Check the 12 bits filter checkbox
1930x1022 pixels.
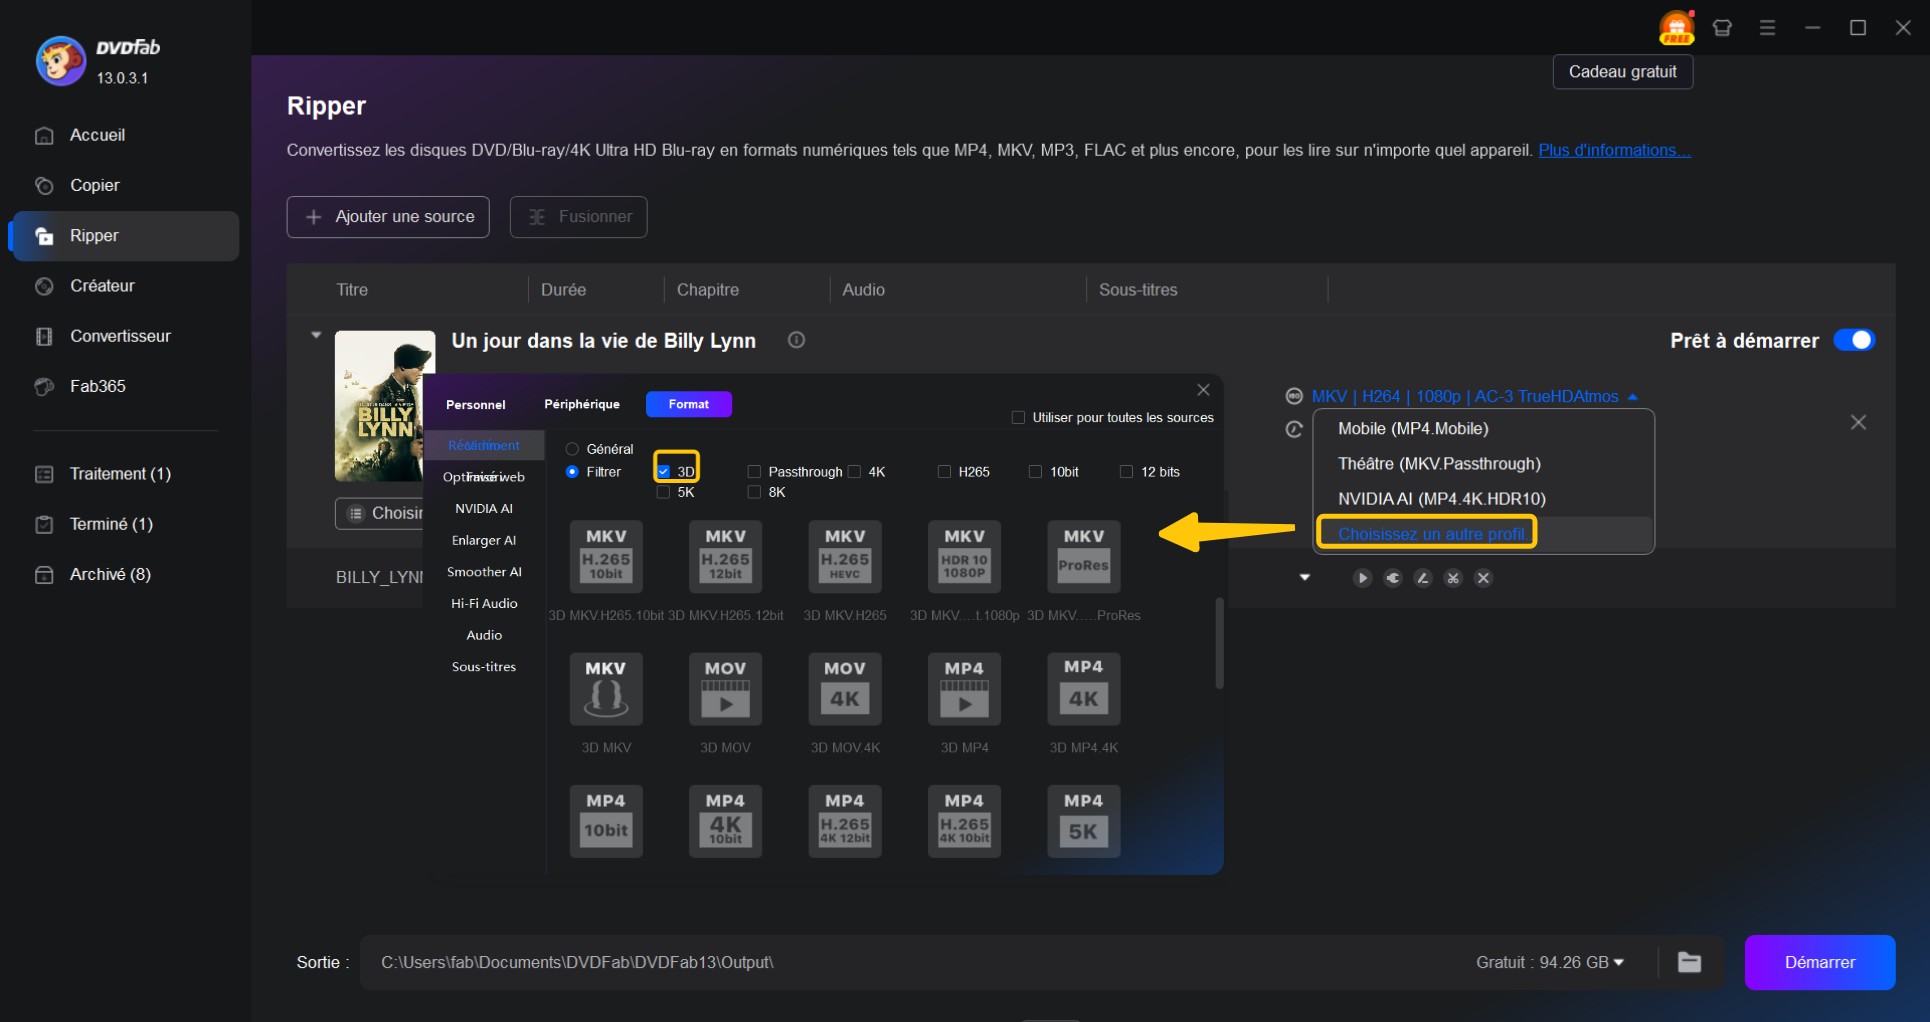coord(1127,471)
